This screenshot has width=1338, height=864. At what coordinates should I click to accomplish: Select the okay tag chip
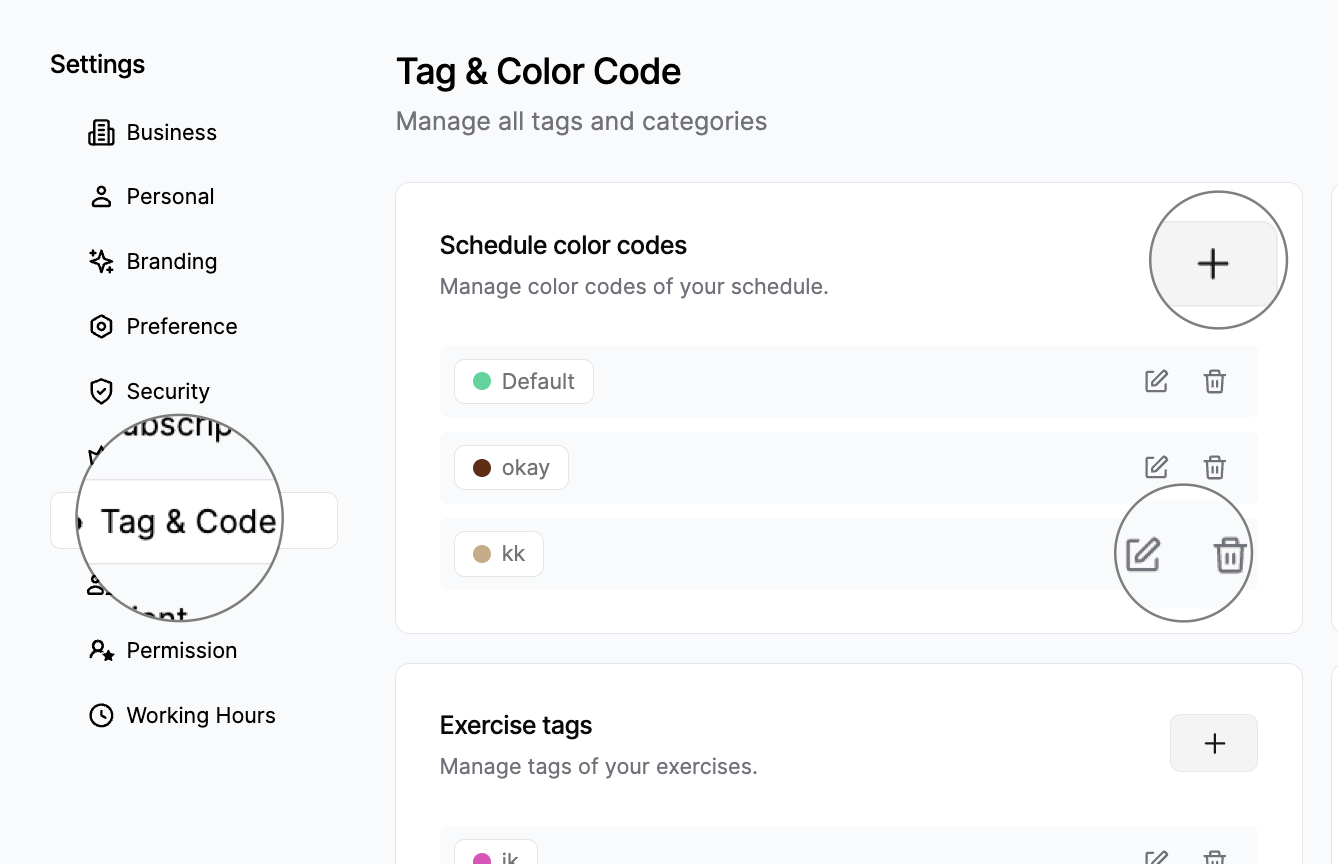tap(511, 467)
